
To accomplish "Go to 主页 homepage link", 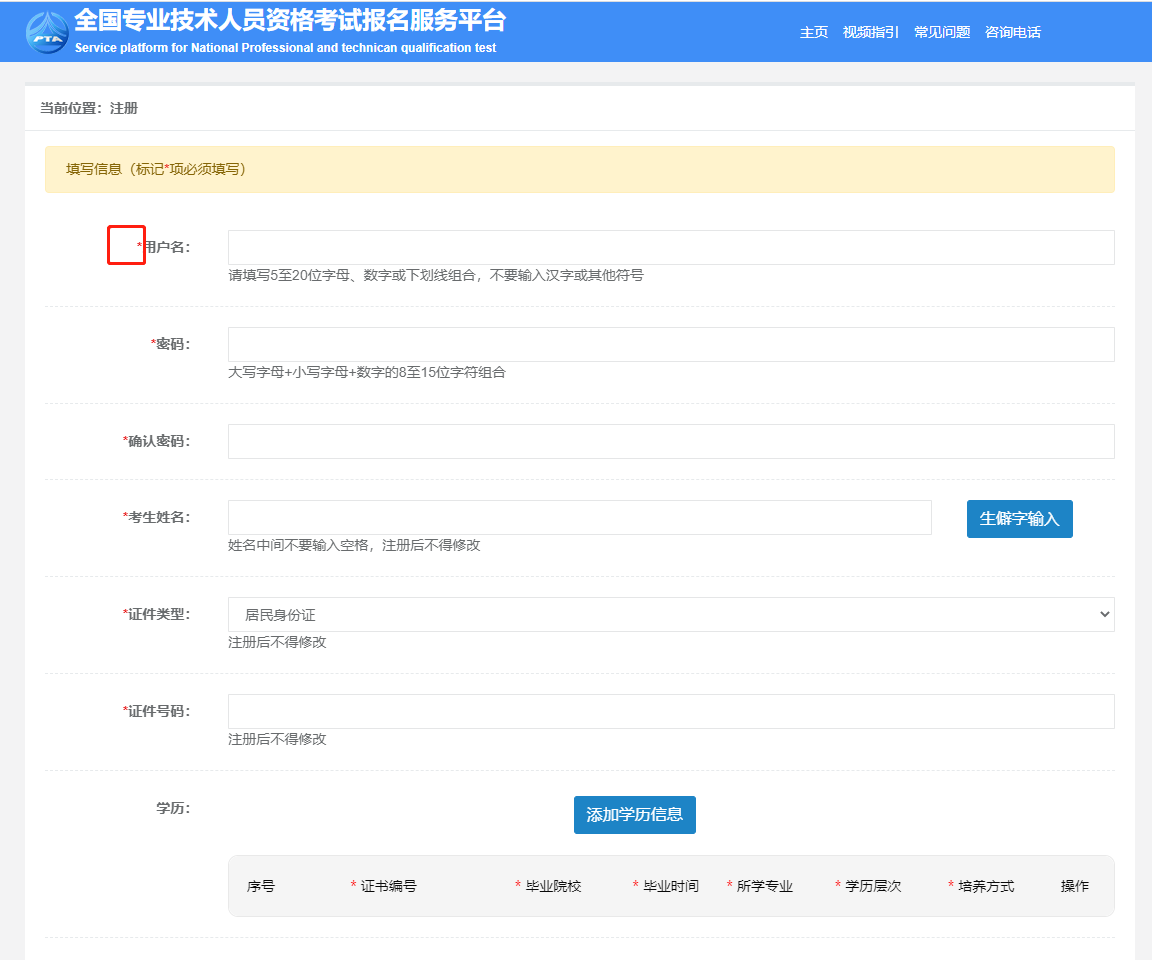I will coord(813,31).
